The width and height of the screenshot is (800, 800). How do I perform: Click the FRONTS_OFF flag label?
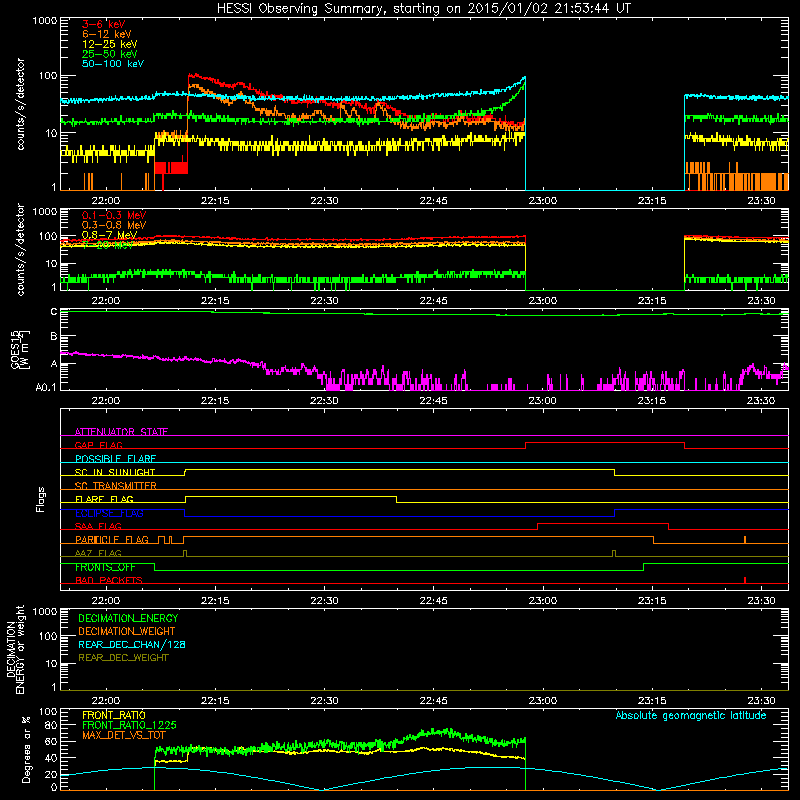click(105, 567)
